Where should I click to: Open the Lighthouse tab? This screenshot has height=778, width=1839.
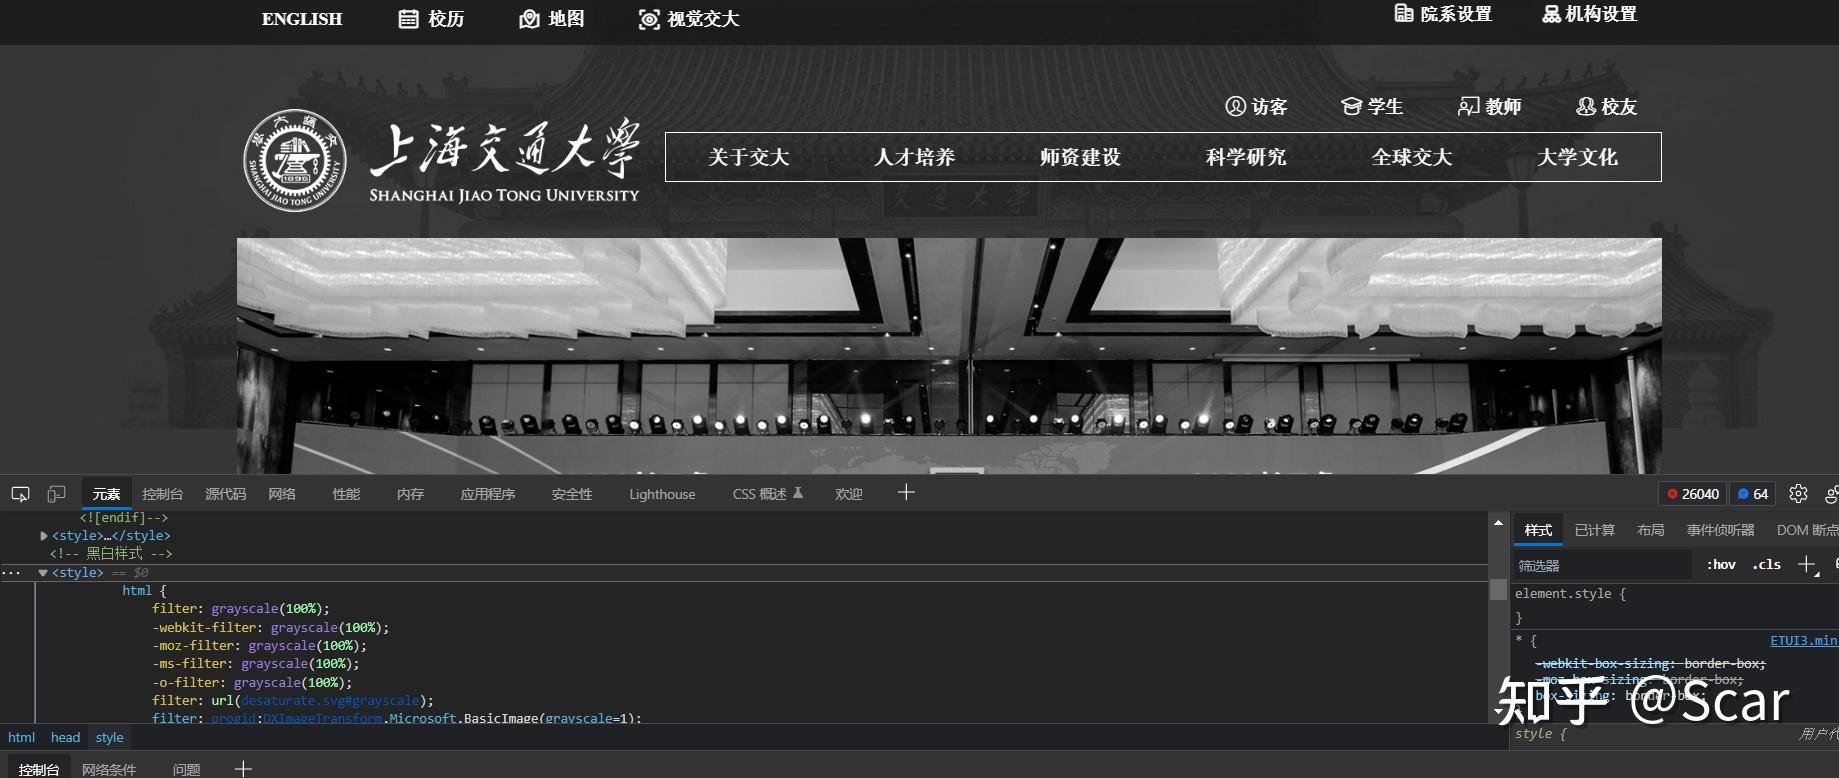coord(662,494)
